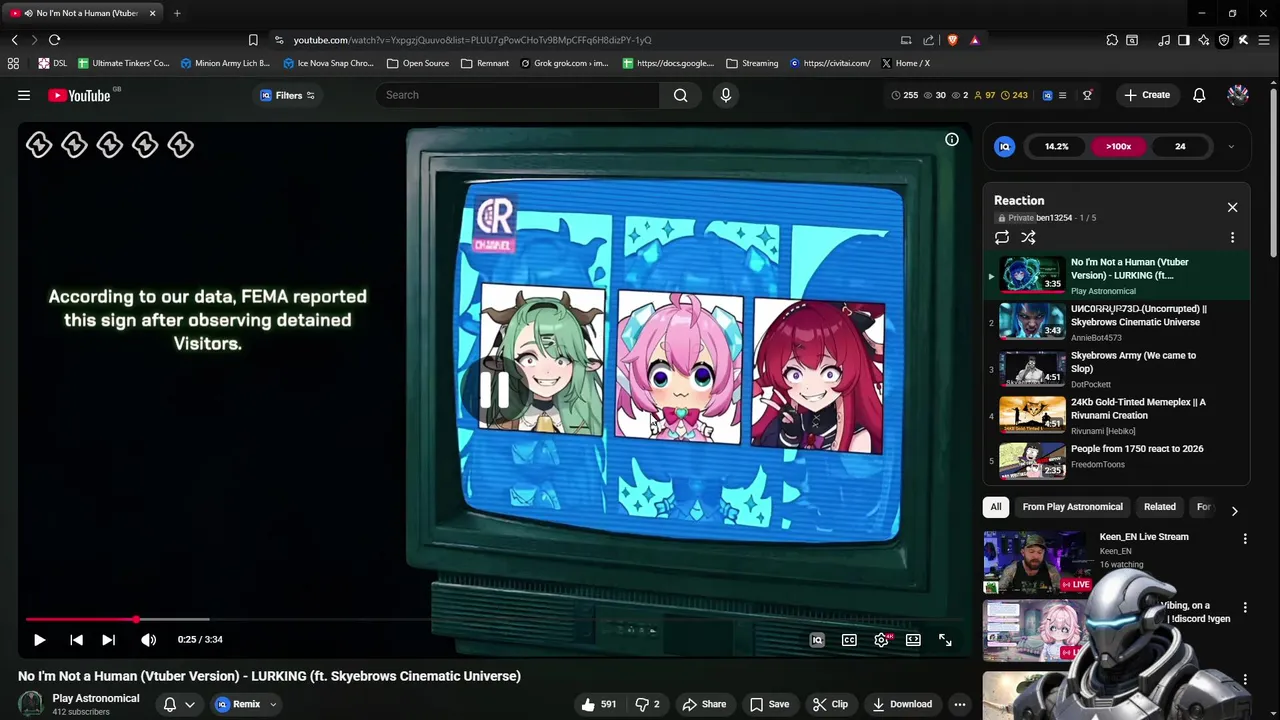
Task: Create a Clip with scissors button
Action: coord(830,704)
